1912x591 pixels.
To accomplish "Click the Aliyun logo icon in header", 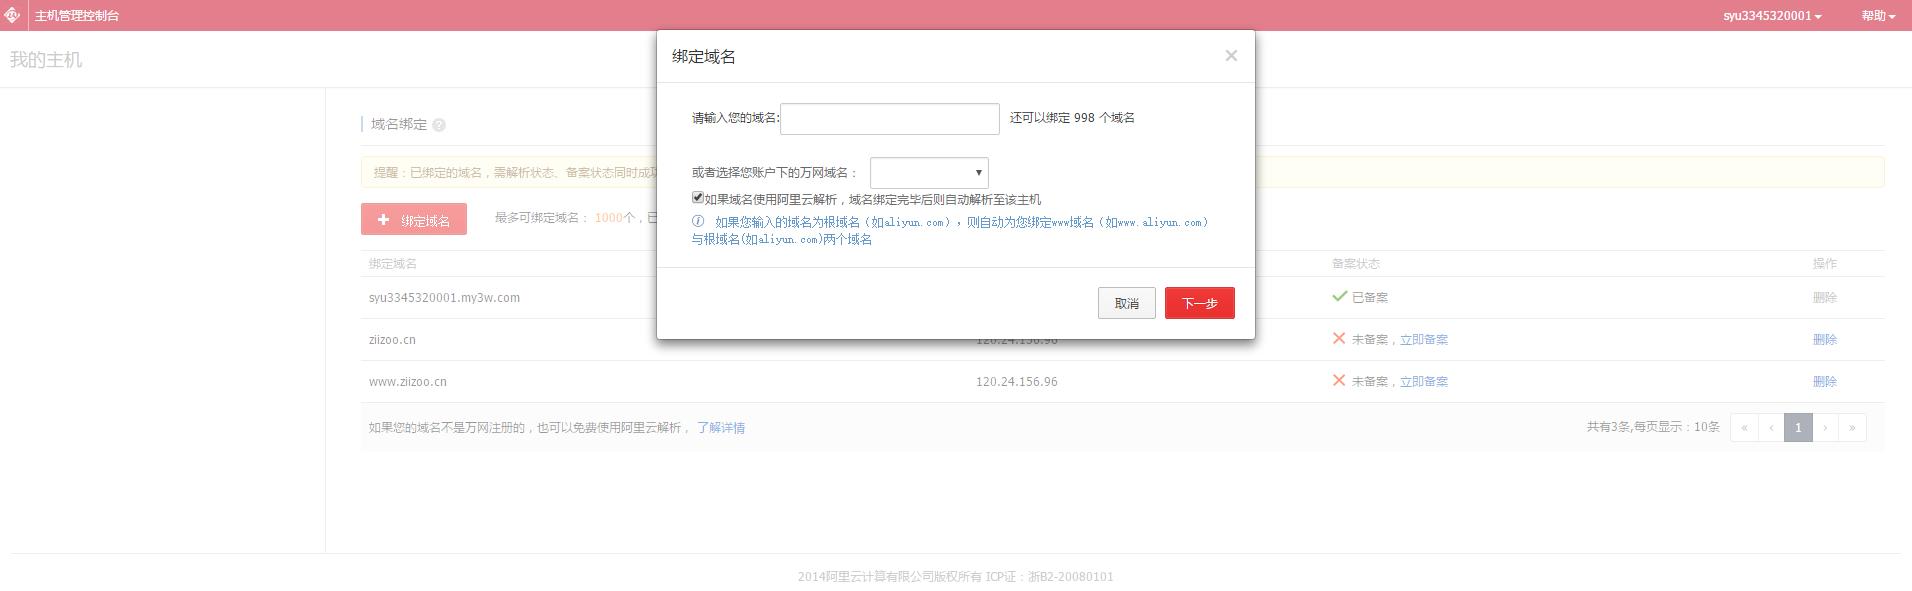I will [12, 15].
